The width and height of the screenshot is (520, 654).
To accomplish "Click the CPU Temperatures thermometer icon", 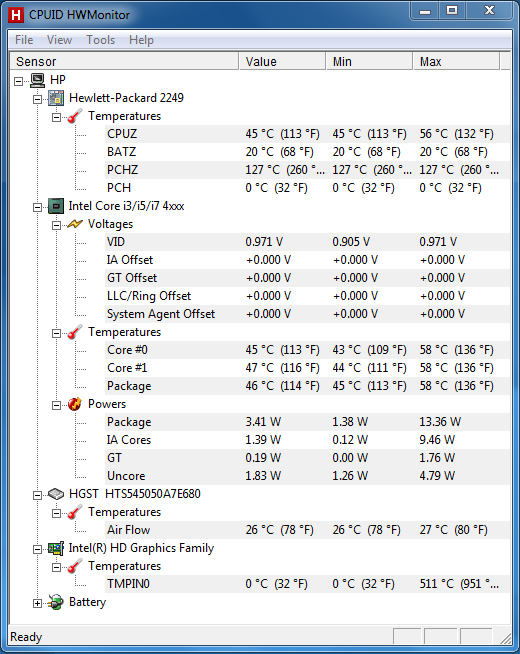I will coord(75,332).
